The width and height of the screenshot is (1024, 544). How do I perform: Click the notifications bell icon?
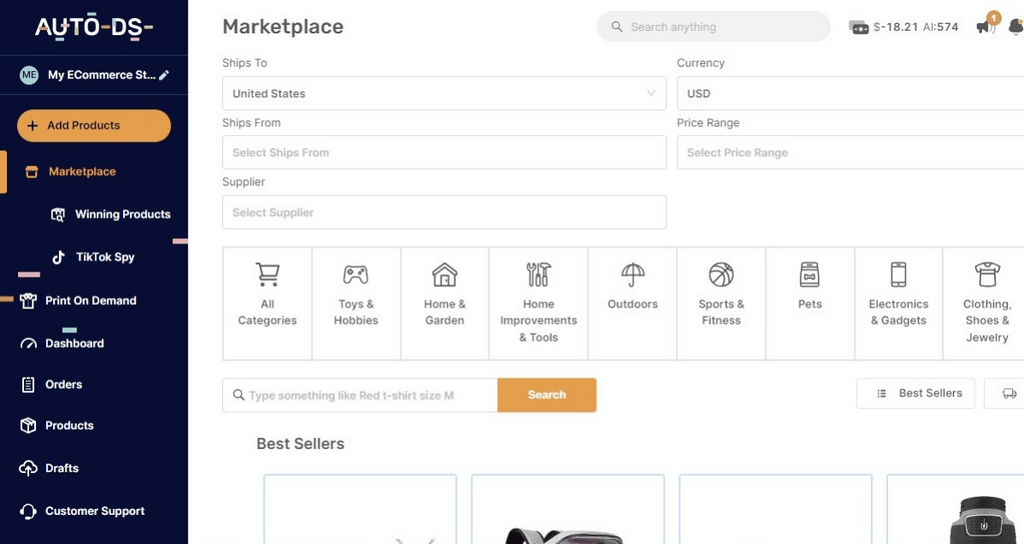tap(1016, 27)
